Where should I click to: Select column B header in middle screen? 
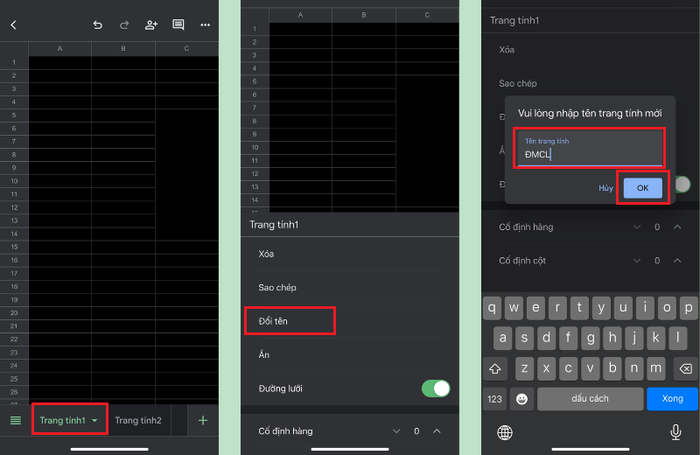pyautogui.click(x=364, y=15)
